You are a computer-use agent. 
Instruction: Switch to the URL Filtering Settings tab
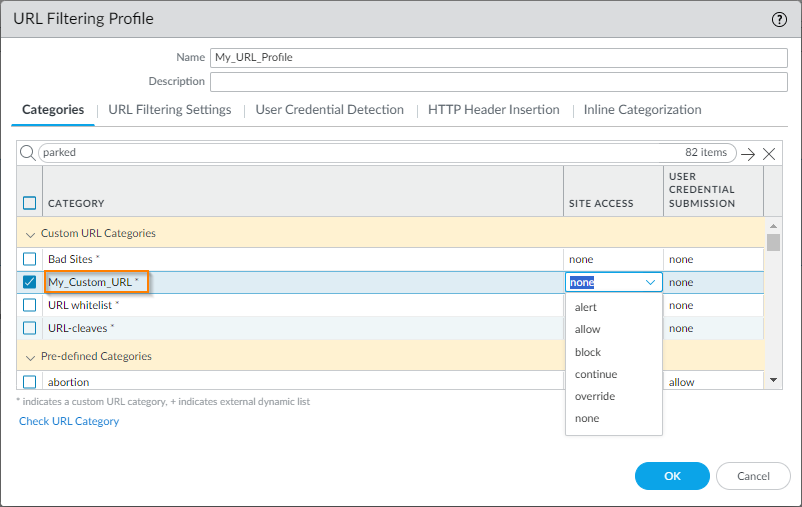(x=170, y=110)
